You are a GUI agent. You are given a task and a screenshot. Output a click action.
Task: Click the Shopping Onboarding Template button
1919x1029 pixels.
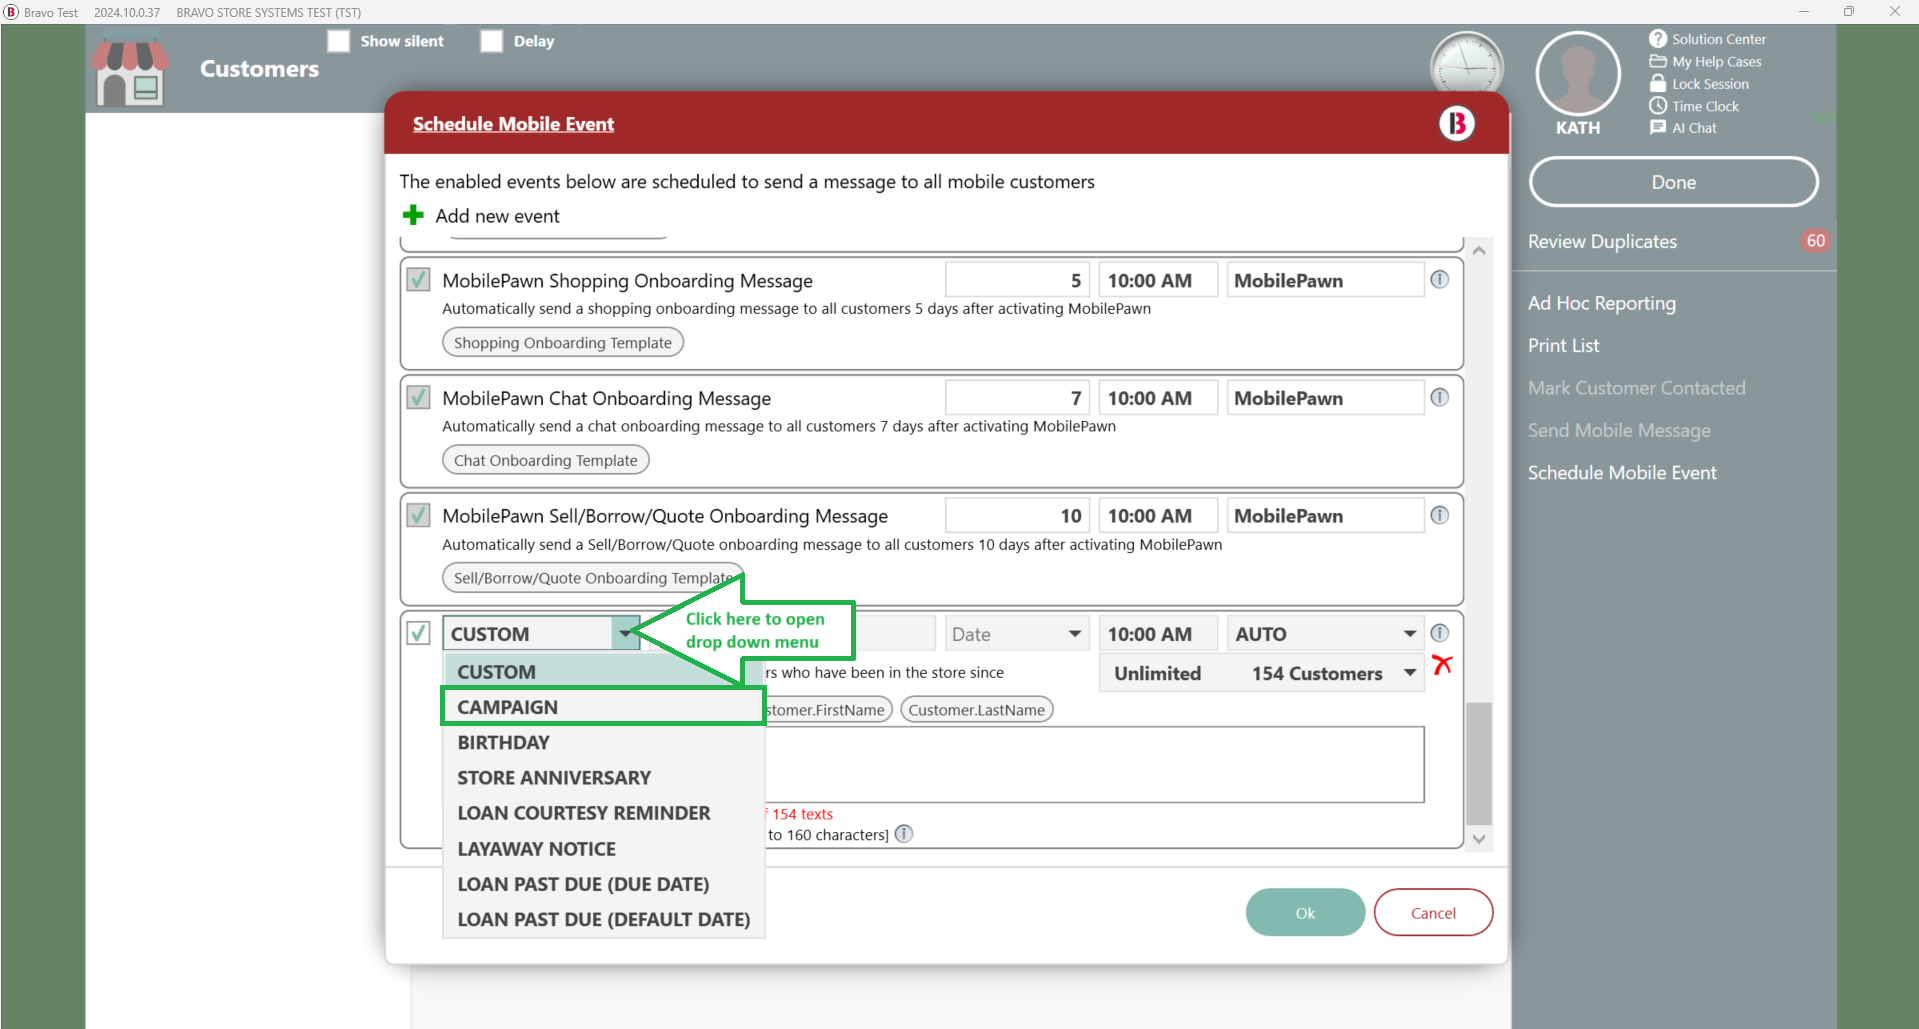click(563, 342)
